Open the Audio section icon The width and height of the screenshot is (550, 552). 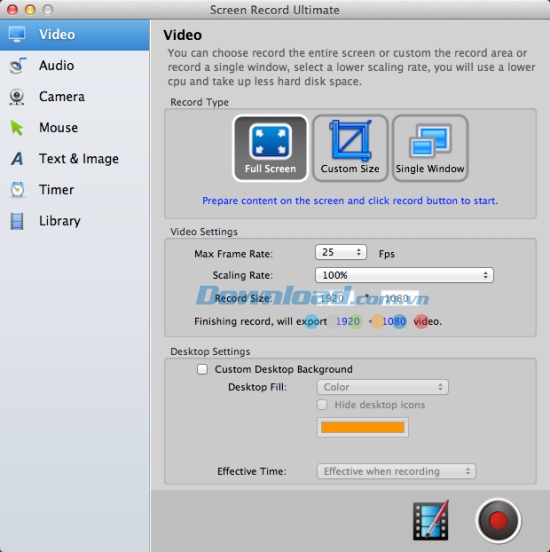point(18,65)
